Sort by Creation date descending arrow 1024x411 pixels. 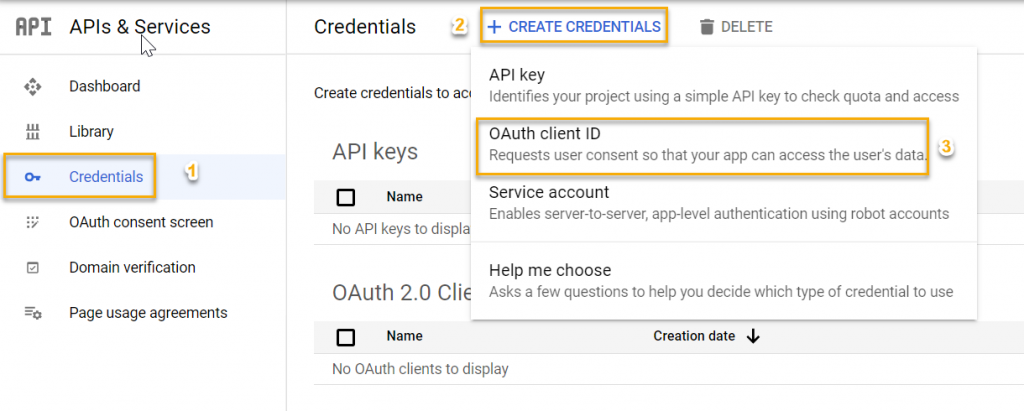753,337
